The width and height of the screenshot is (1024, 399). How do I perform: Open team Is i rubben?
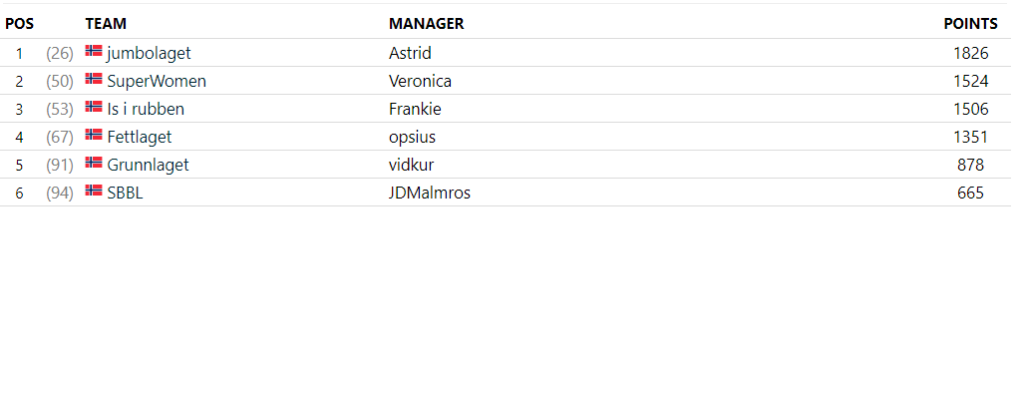(146, 109)
